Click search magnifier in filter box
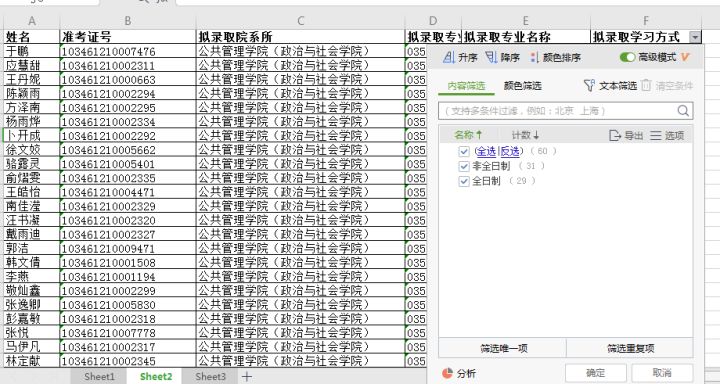Viewport: 720px width, 384px height. (683, 111)
